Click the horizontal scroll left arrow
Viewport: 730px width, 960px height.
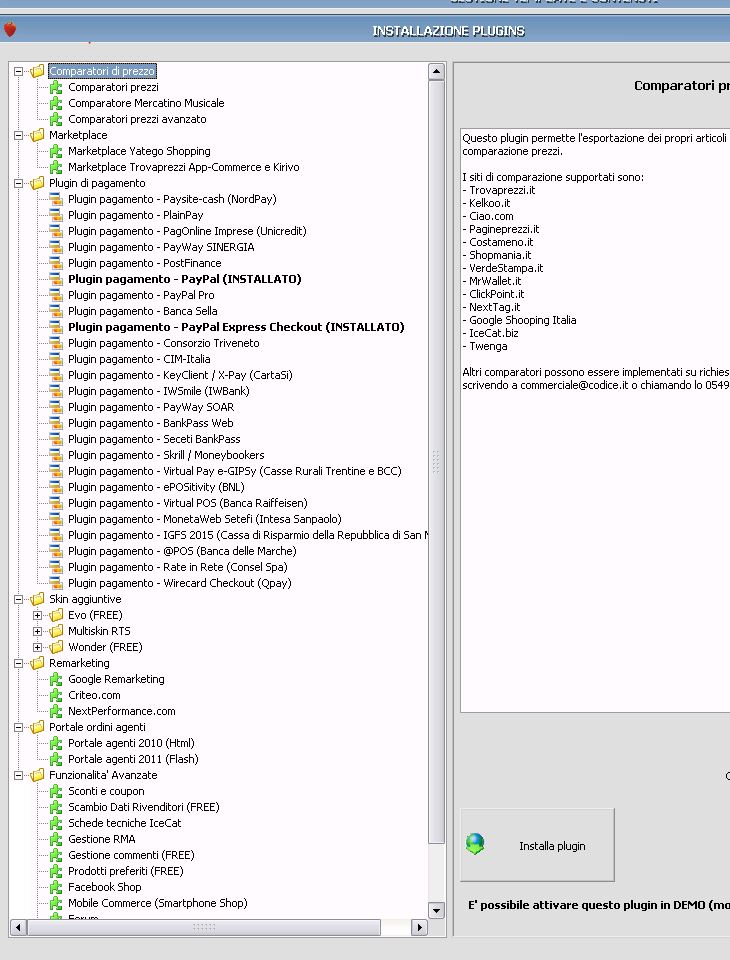(18, 927)
